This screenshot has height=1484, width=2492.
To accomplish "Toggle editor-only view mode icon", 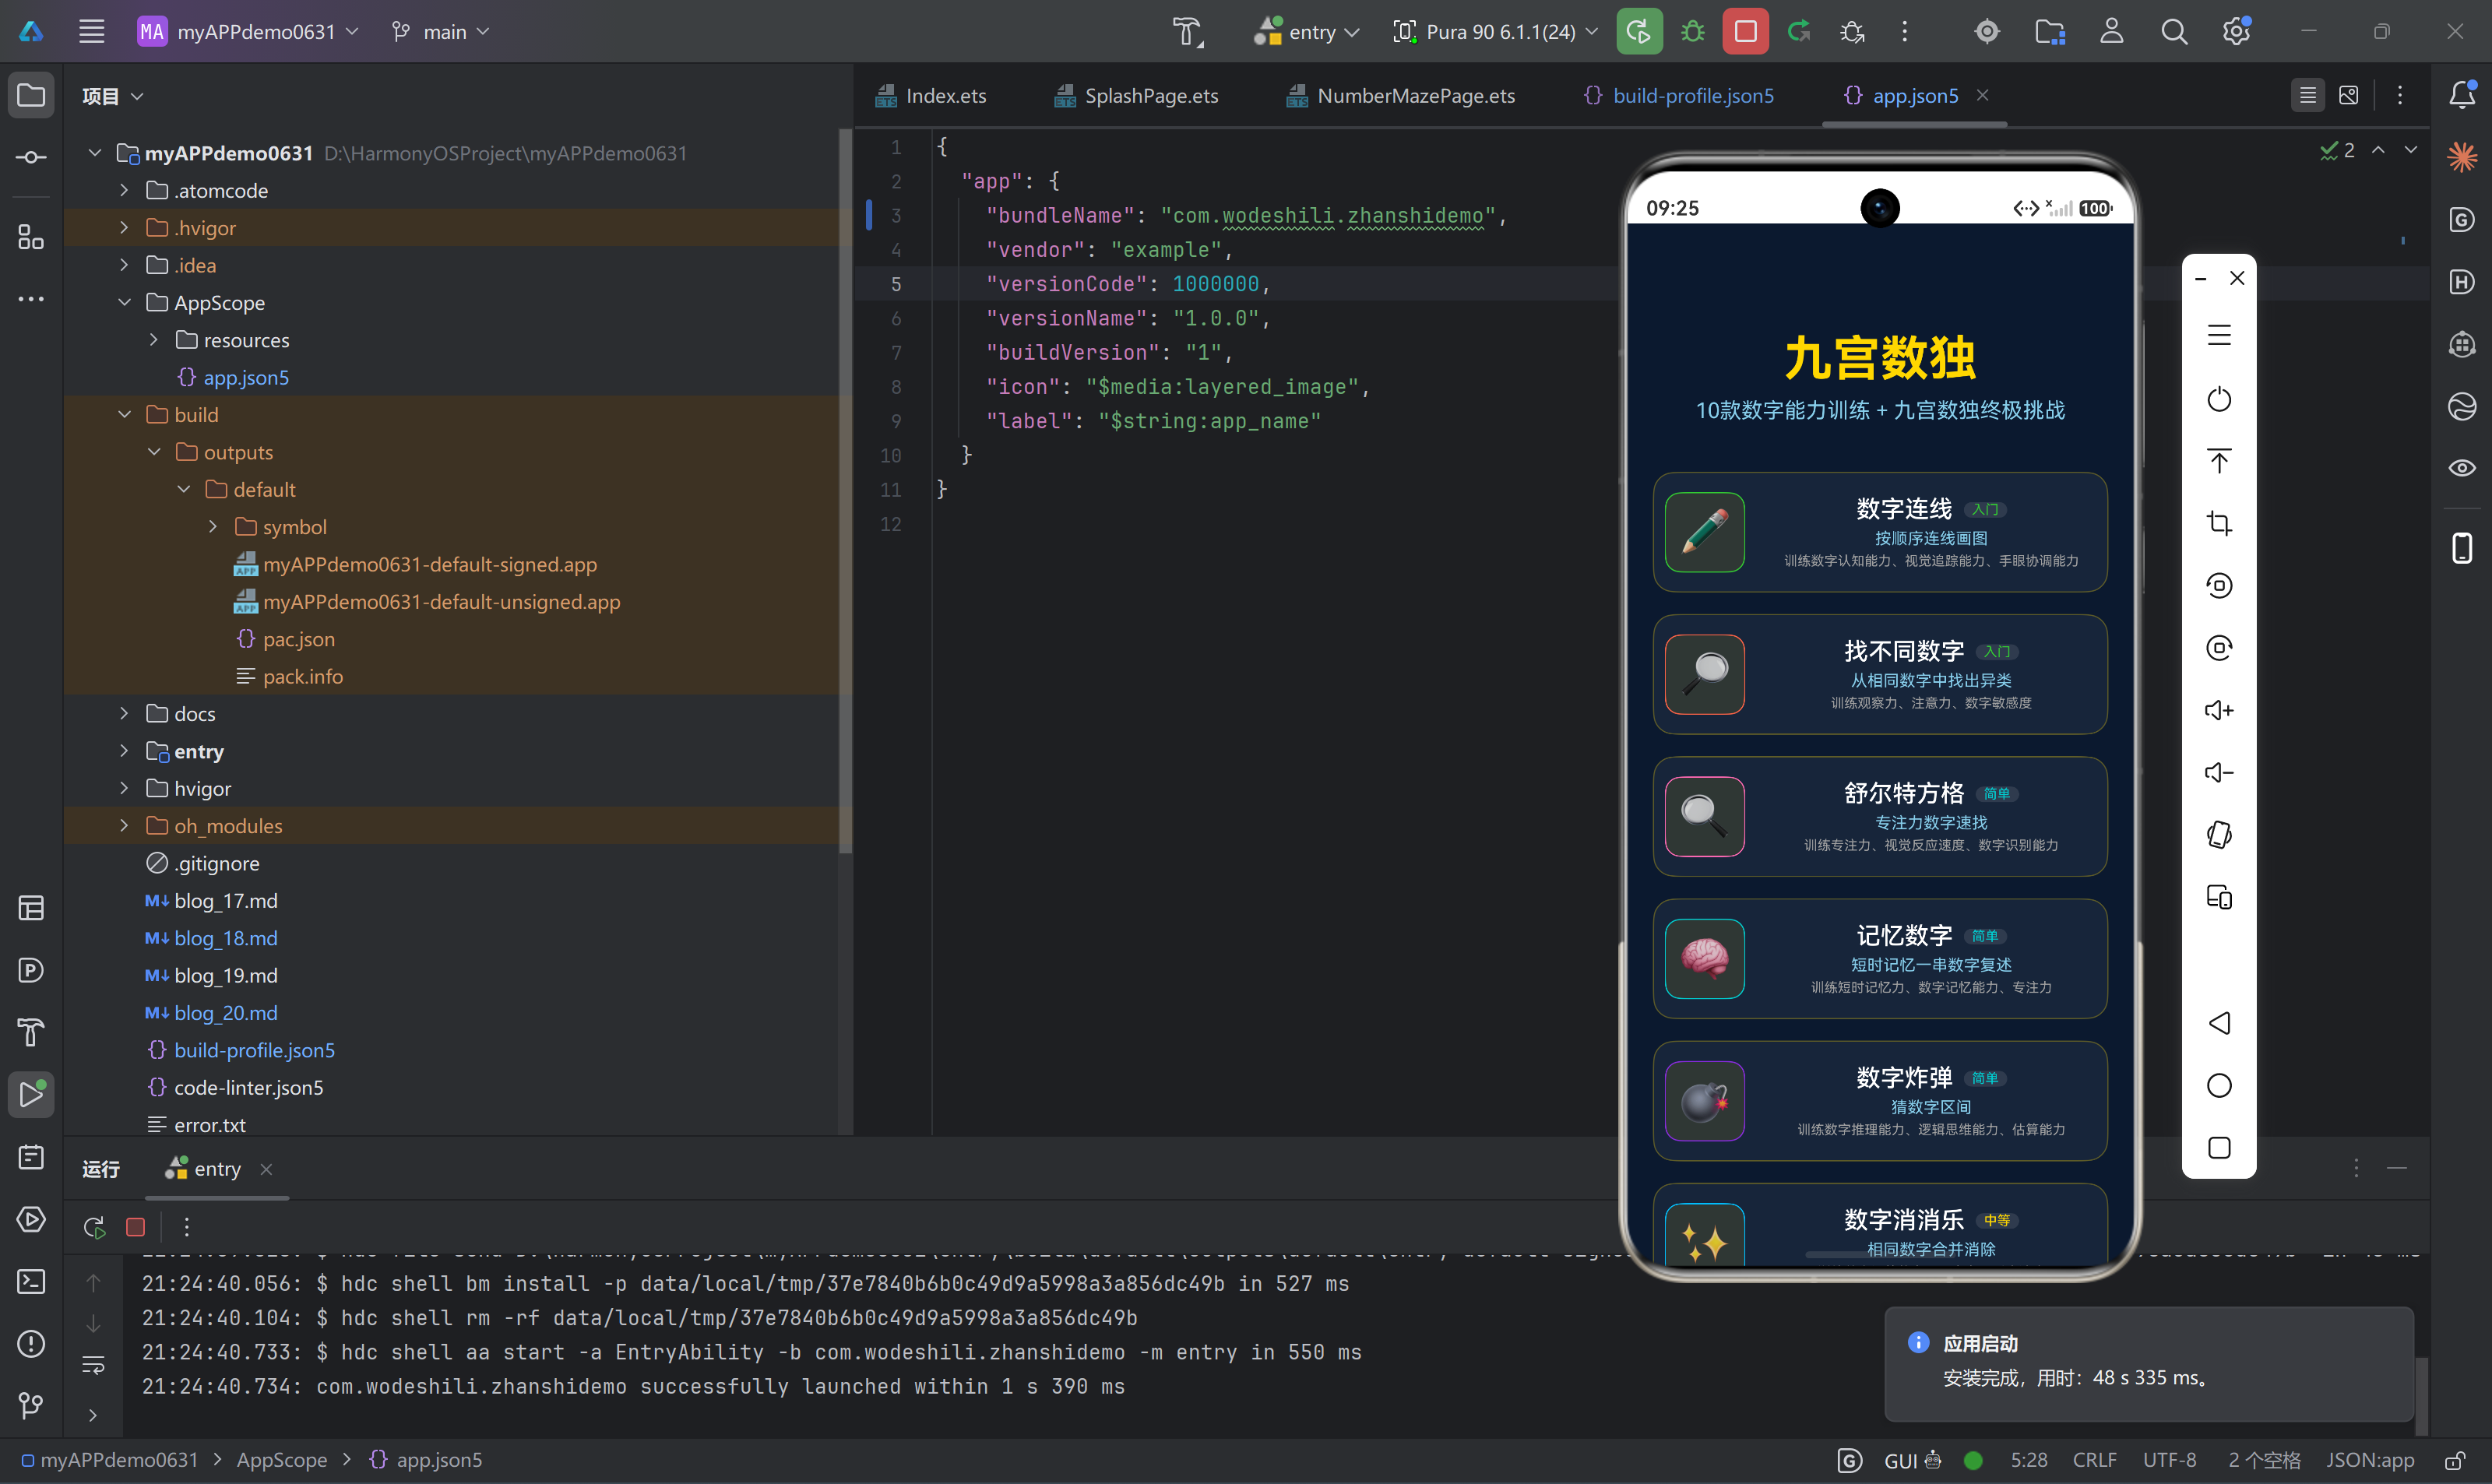I will (x=2307, y=95).
